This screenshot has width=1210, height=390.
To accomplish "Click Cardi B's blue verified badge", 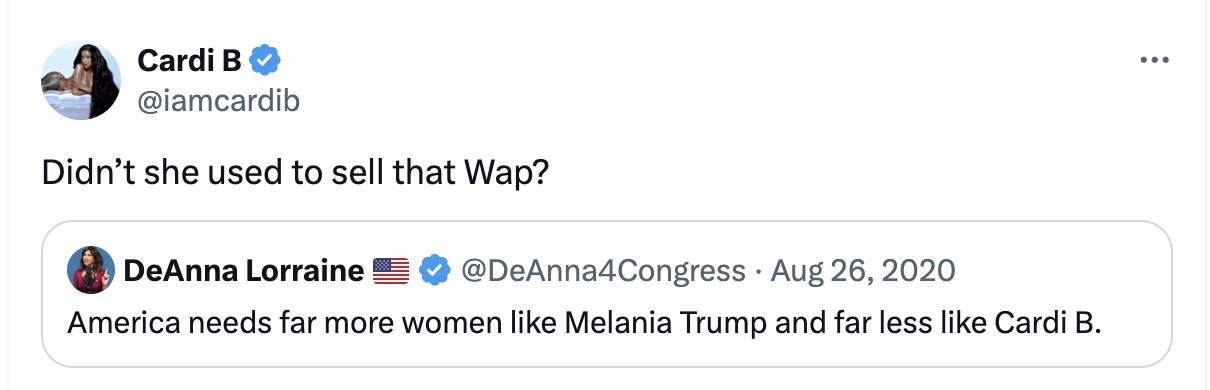I will 264,62.
